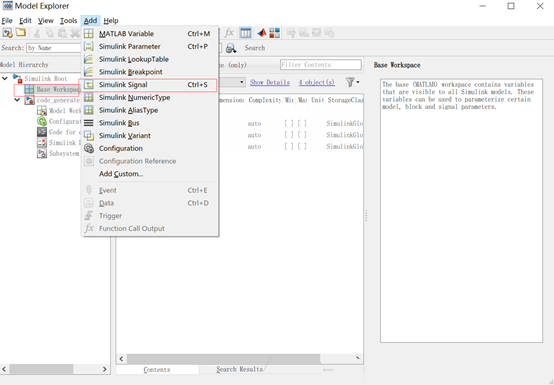
Task: Click the Simulink LookupTable menu icon
Action: [x=89, y=59]
